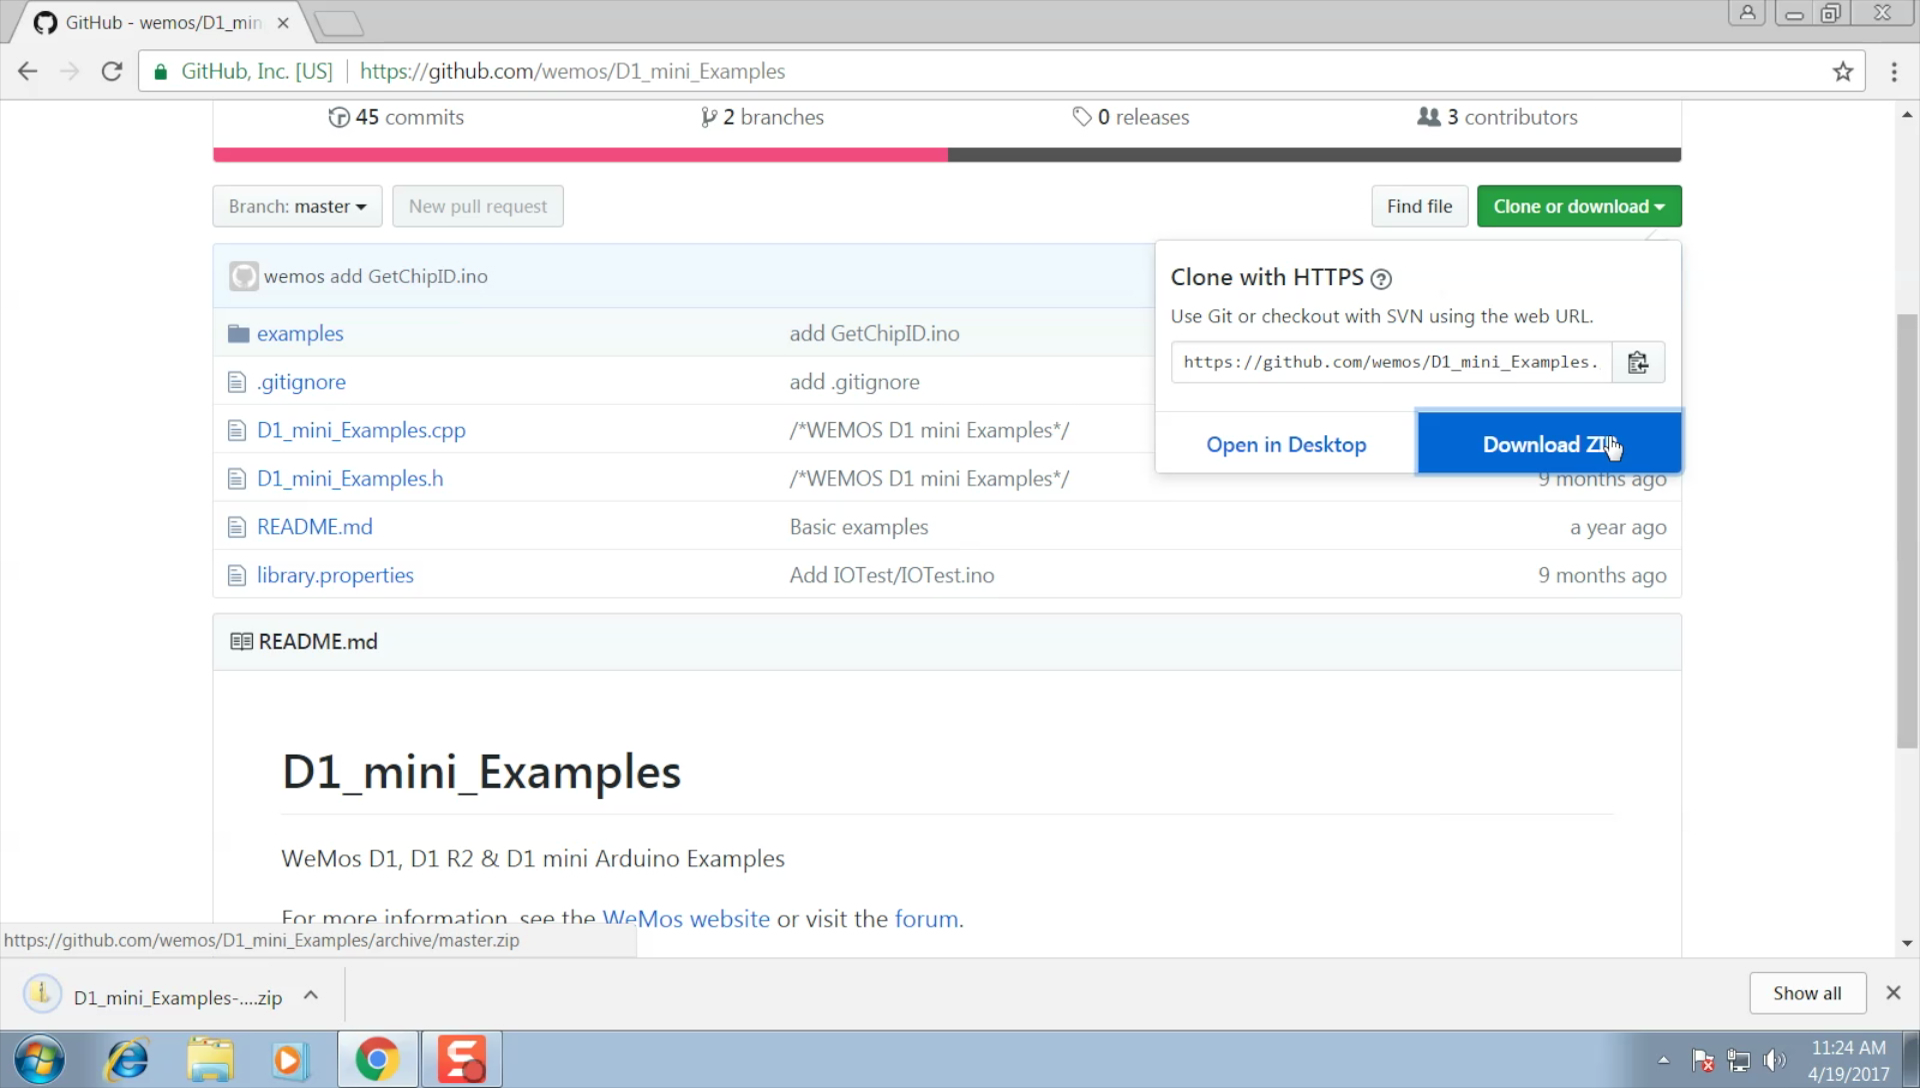Click the volume icon in the system tray

(1775, 1060)
